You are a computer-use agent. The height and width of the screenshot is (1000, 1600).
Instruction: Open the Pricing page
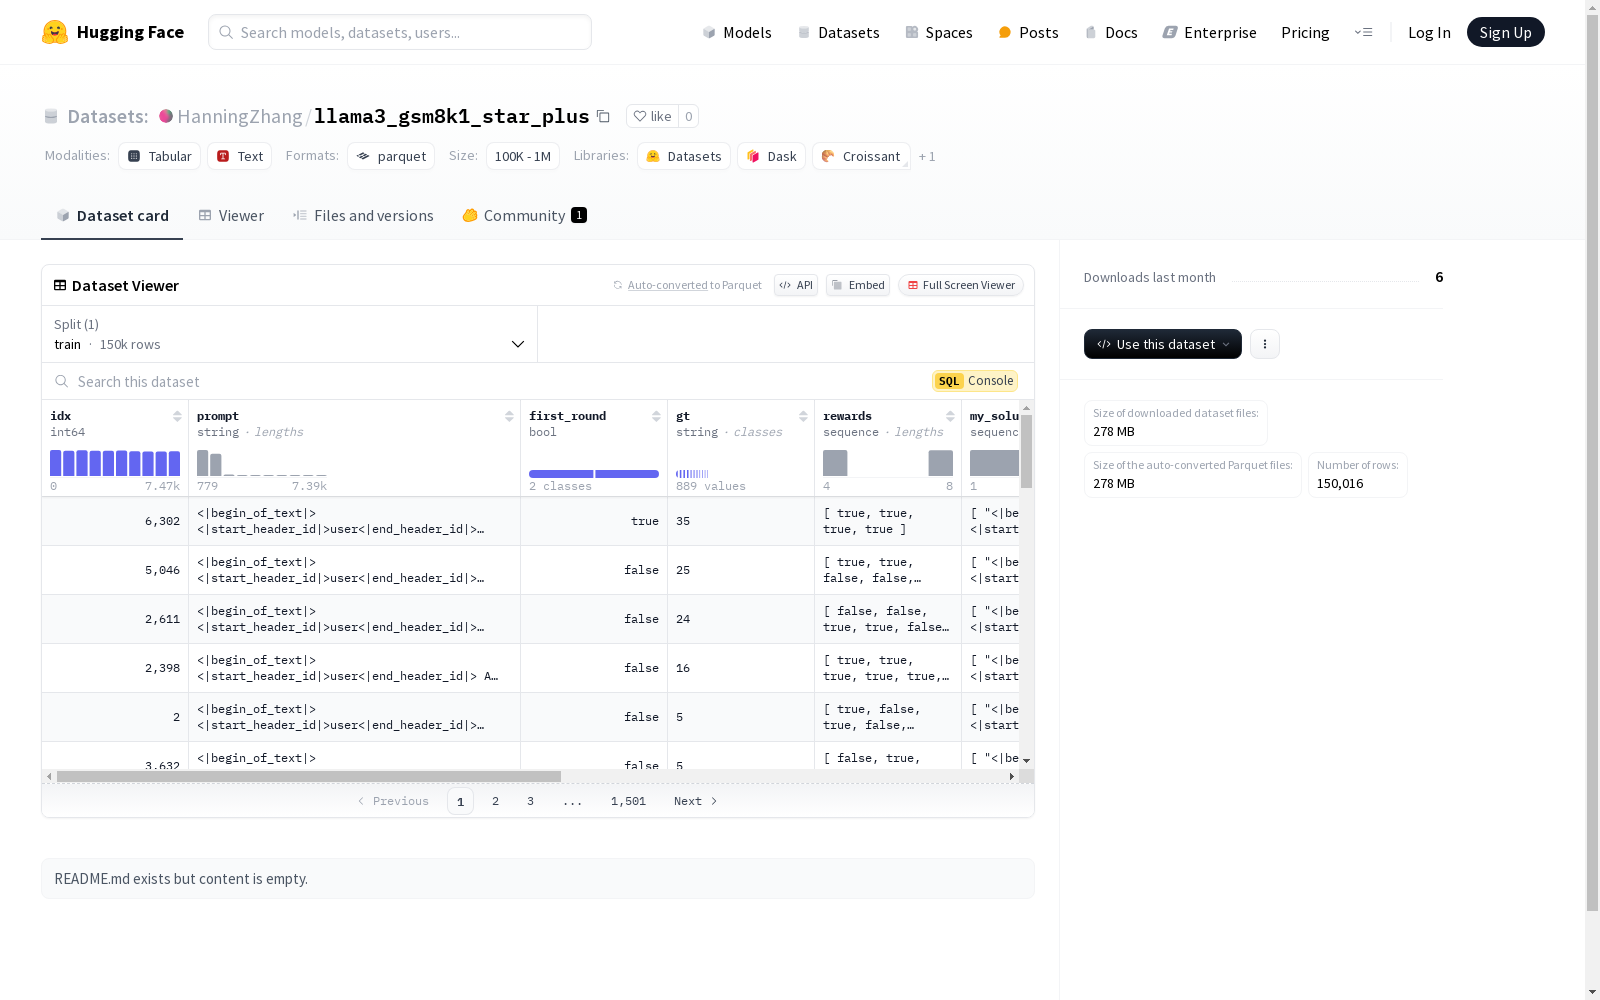pos(1305,32)
